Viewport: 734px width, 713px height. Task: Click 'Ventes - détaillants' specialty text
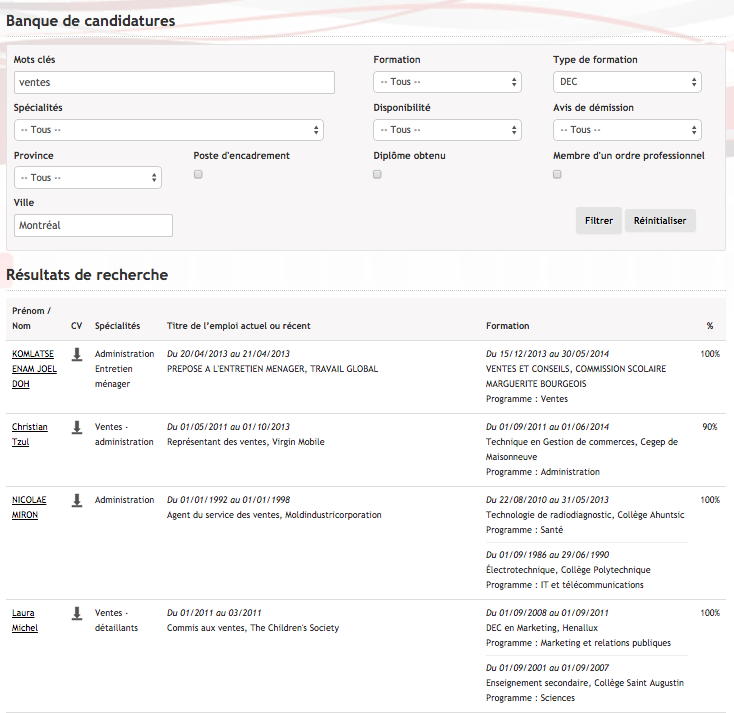tap(116, 620)
